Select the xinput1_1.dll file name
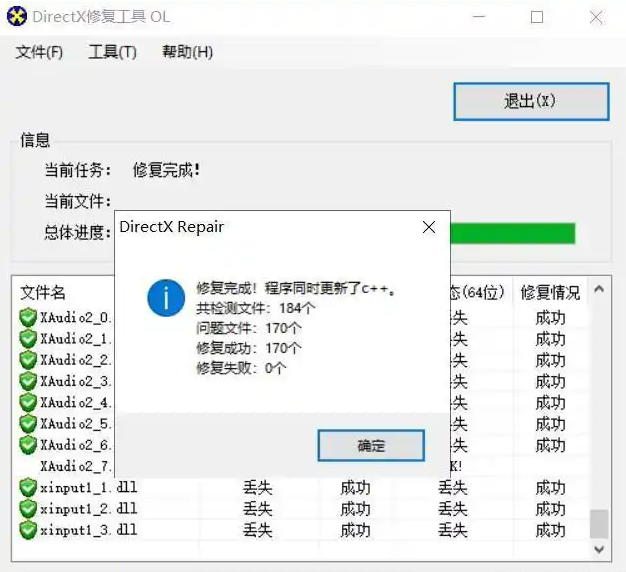 coord(89,488)
